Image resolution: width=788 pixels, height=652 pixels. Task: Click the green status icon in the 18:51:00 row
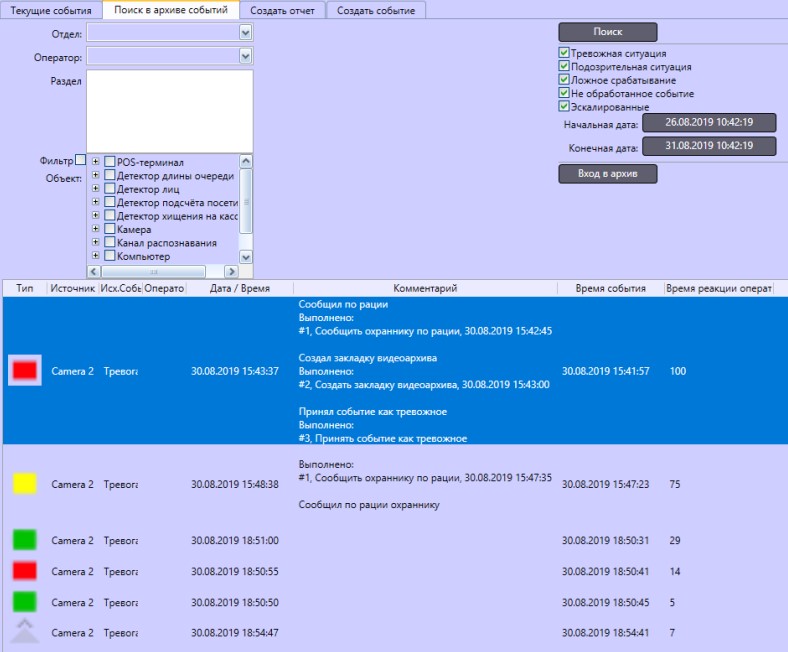25,540
